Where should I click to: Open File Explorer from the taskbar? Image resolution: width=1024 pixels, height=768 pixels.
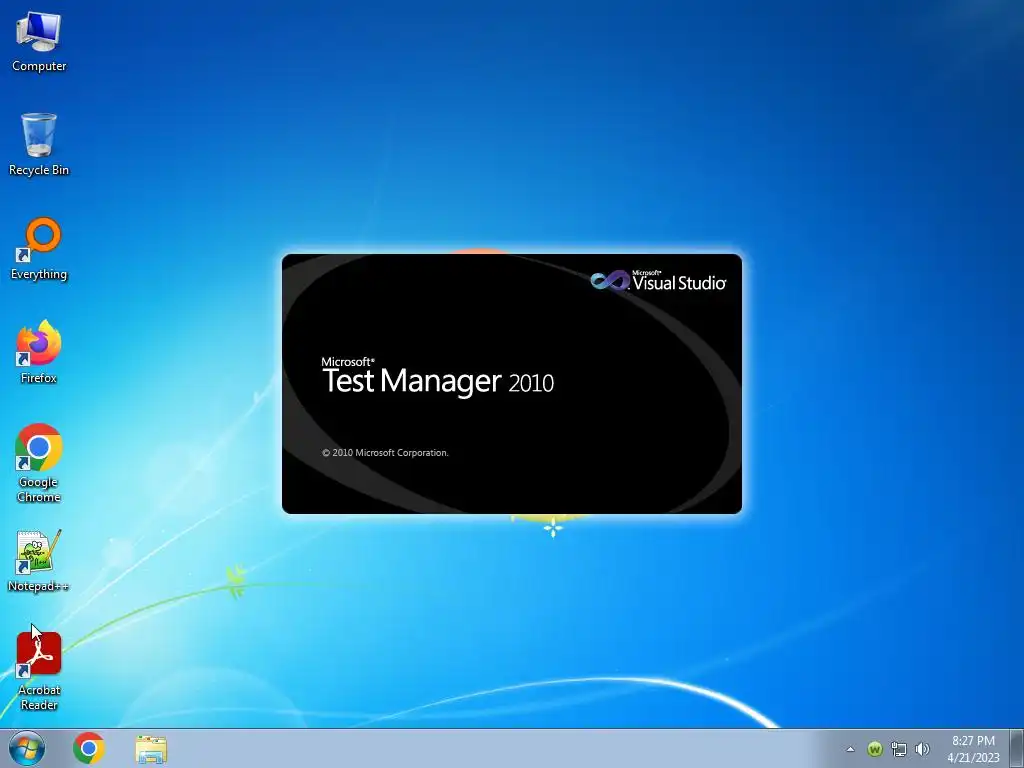151,749
